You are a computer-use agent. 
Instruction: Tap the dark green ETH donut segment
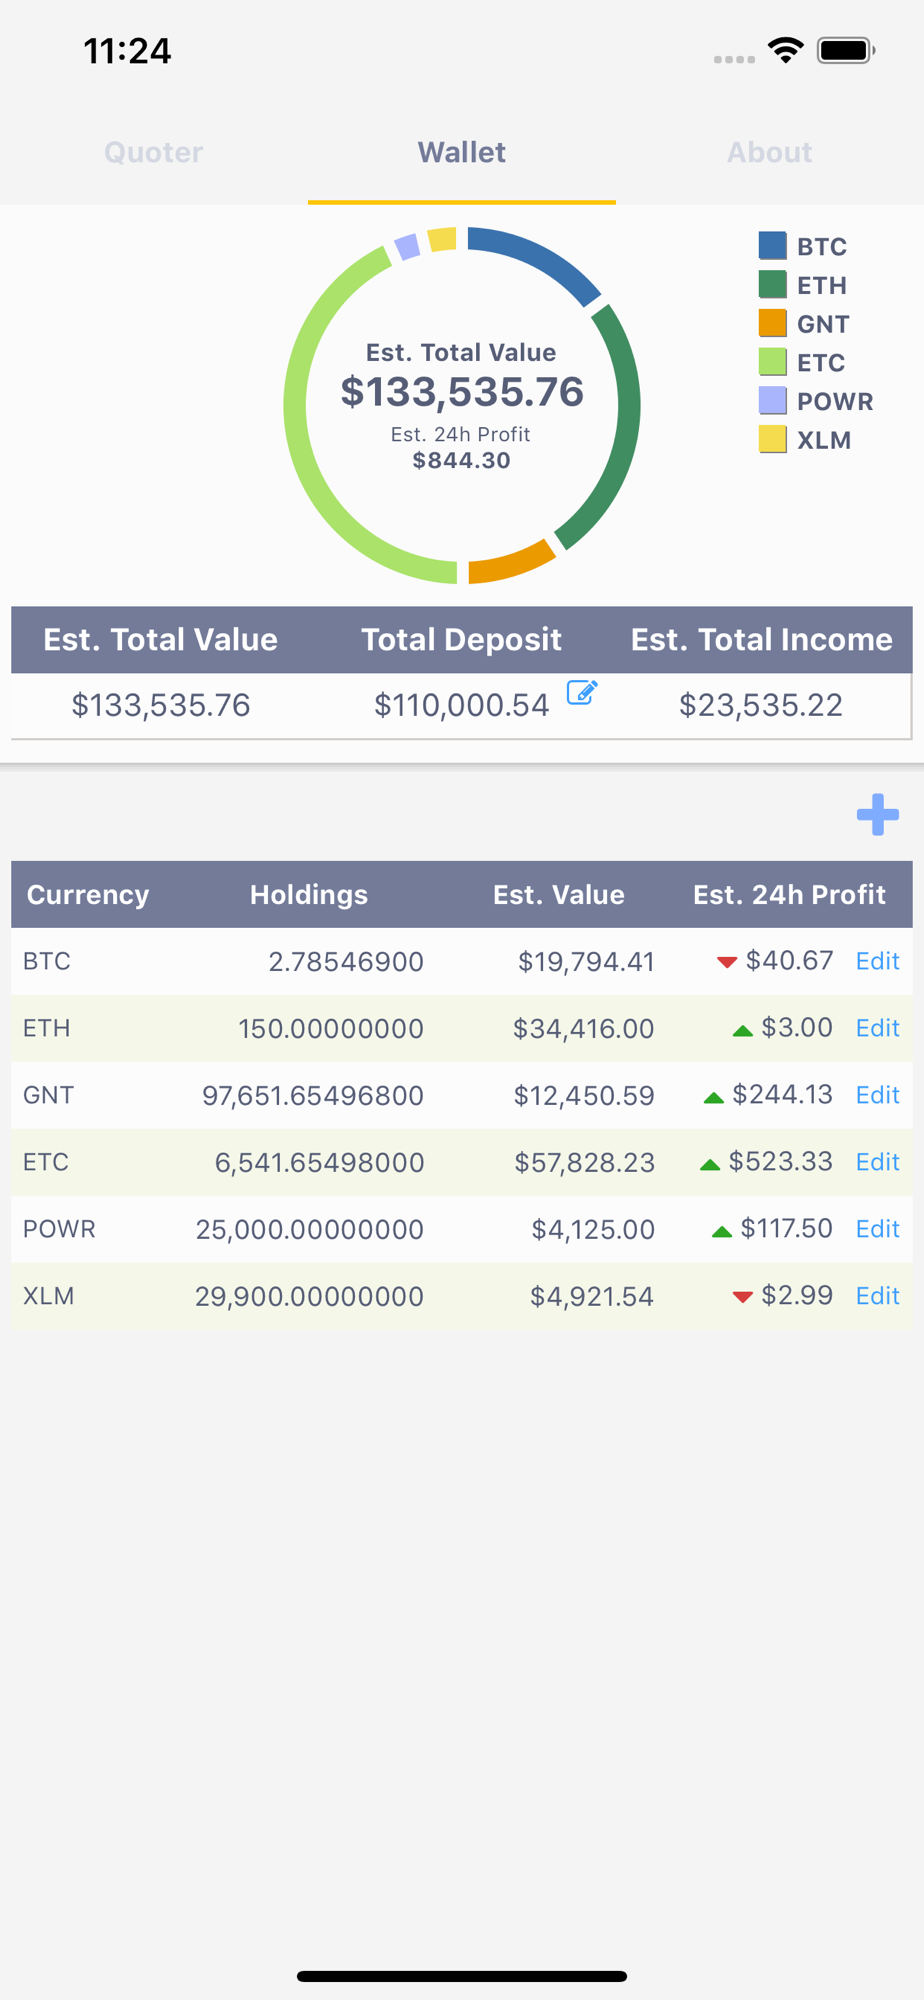pyautogui.click(x=618, y=430)
